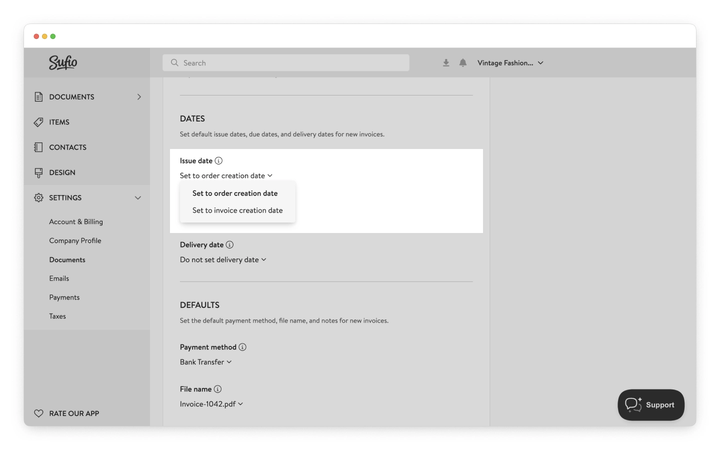This screenshot has width=720, height=450.
Task: Click the DEFAULTS section heading
Action: coord(200,305)
